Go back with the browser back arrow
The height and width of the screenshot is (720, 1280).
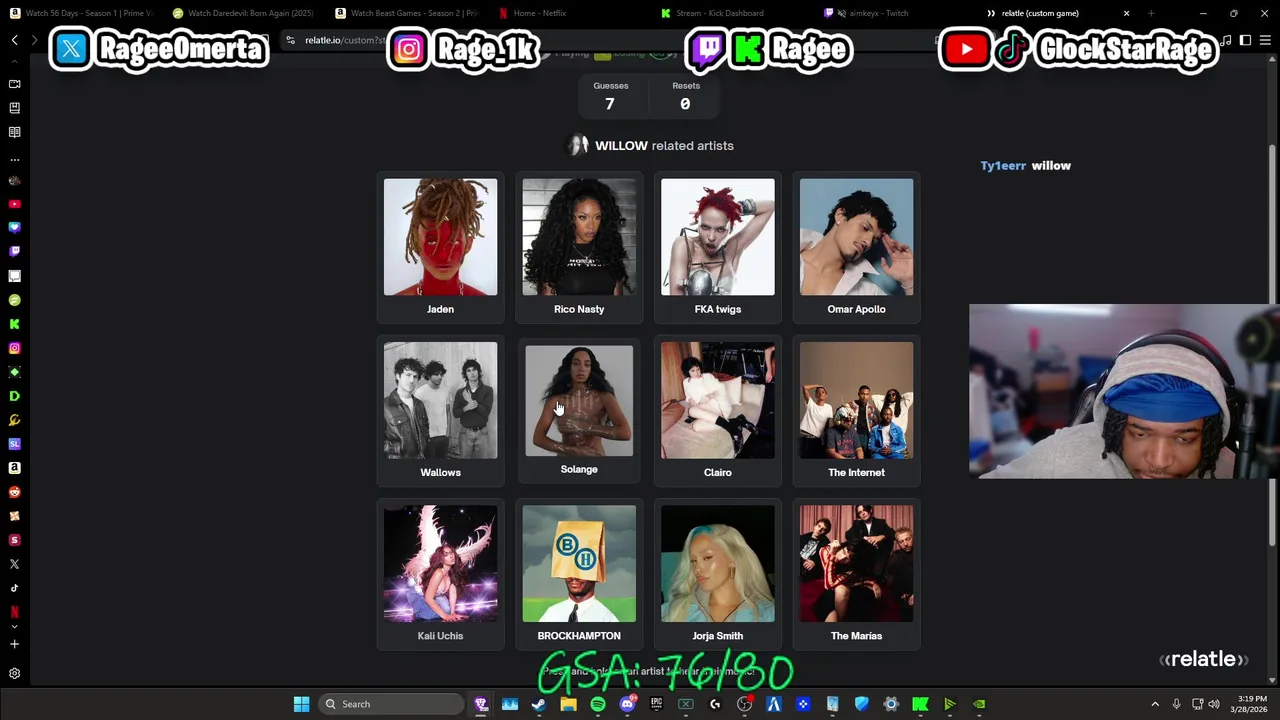(14, 40)
